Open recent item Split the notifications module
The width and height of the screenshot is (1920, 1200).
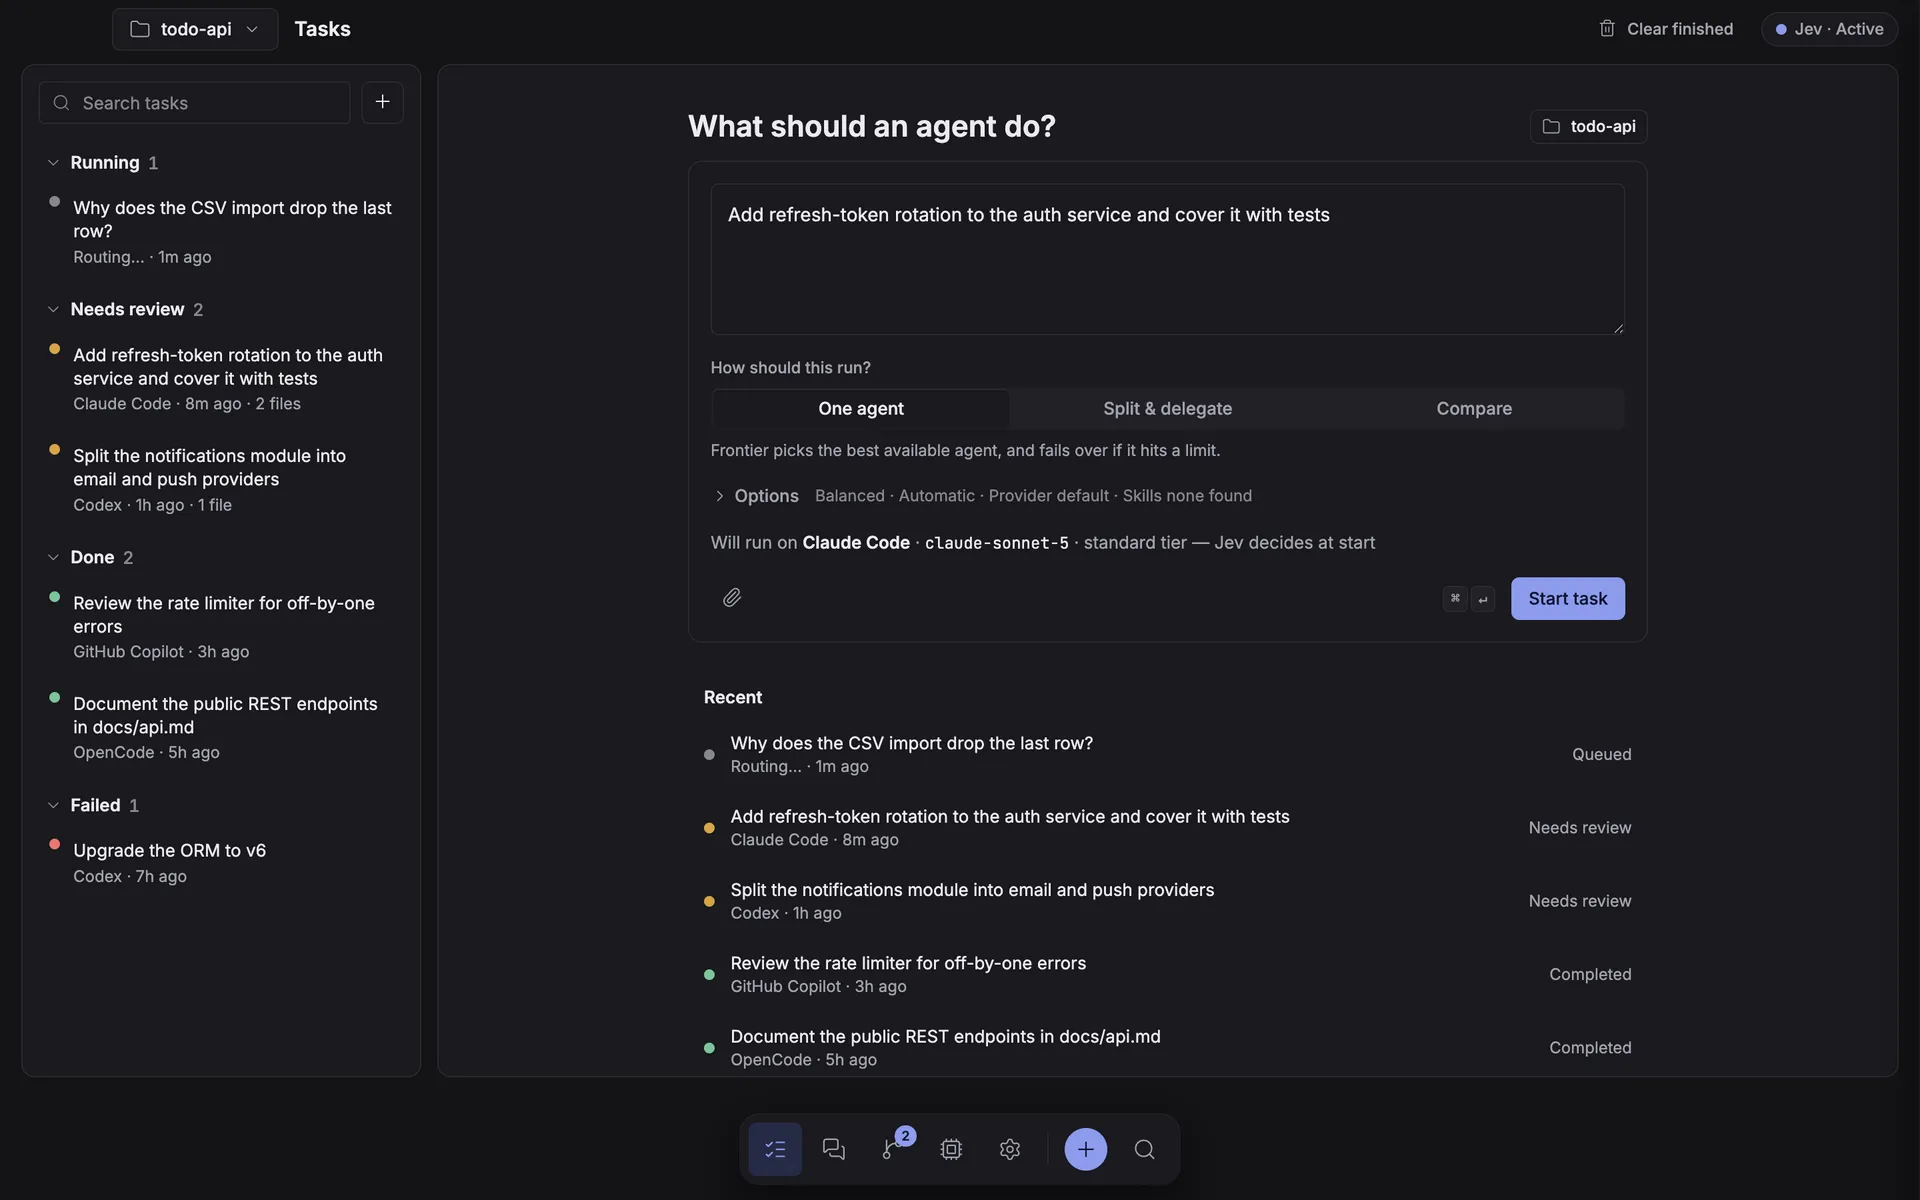1167,901
